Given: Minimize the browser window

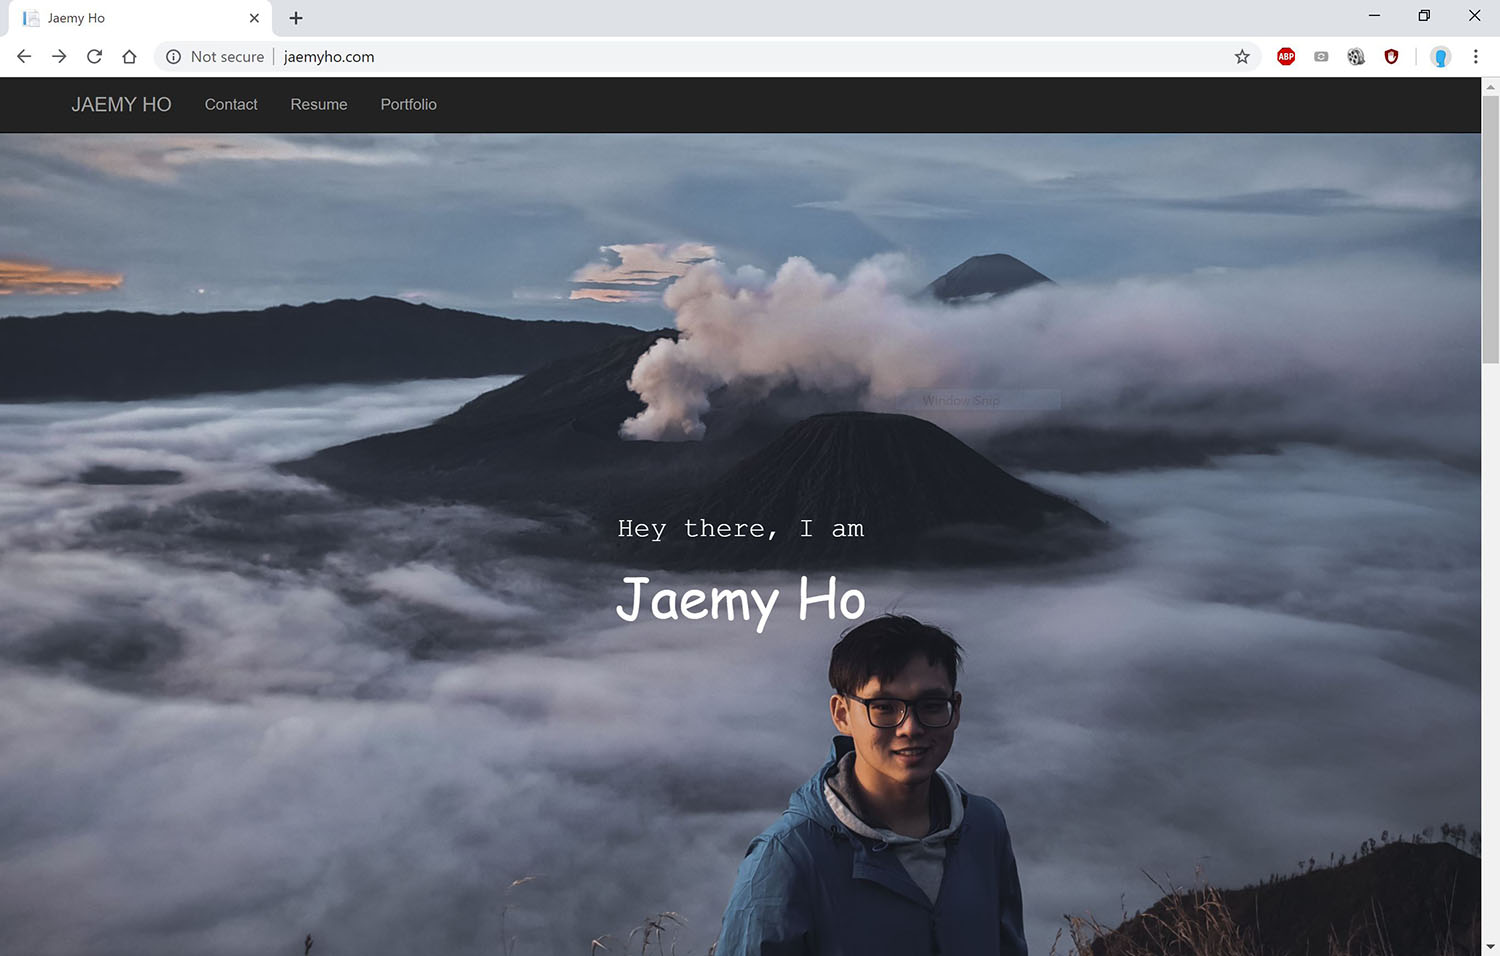Looking at the screenshot, I should click(1374, 16).
